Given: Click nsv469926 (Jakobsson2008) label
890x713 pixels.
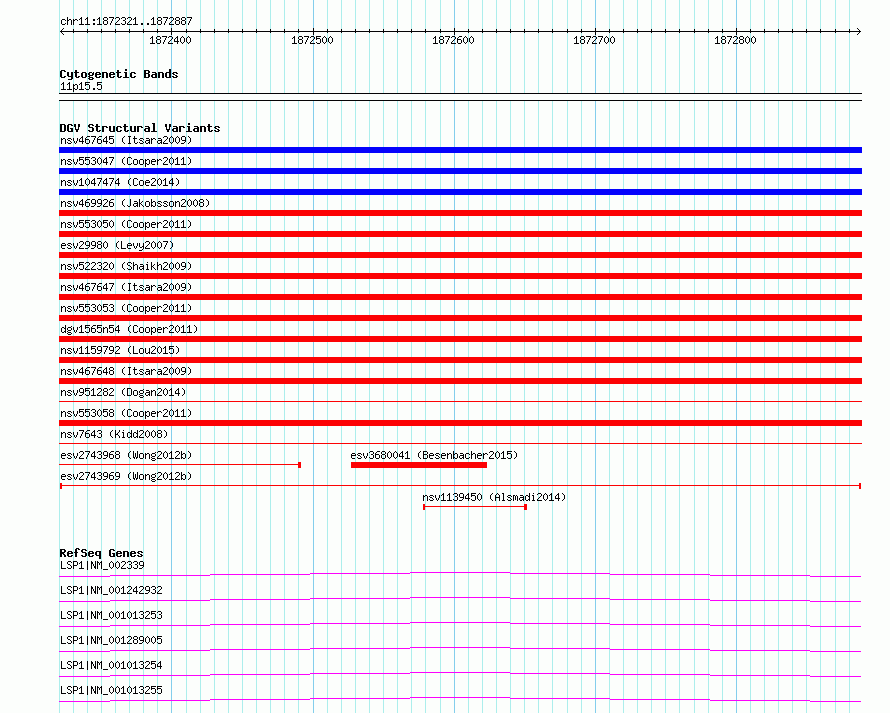Looking at the screenshot, I should (135, 203).
